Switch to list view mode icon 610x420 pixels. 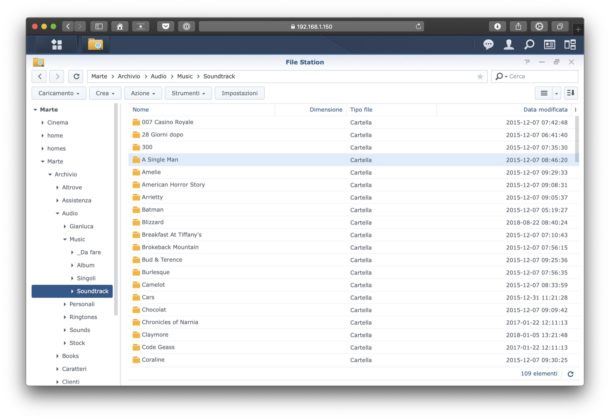(544, 93)
